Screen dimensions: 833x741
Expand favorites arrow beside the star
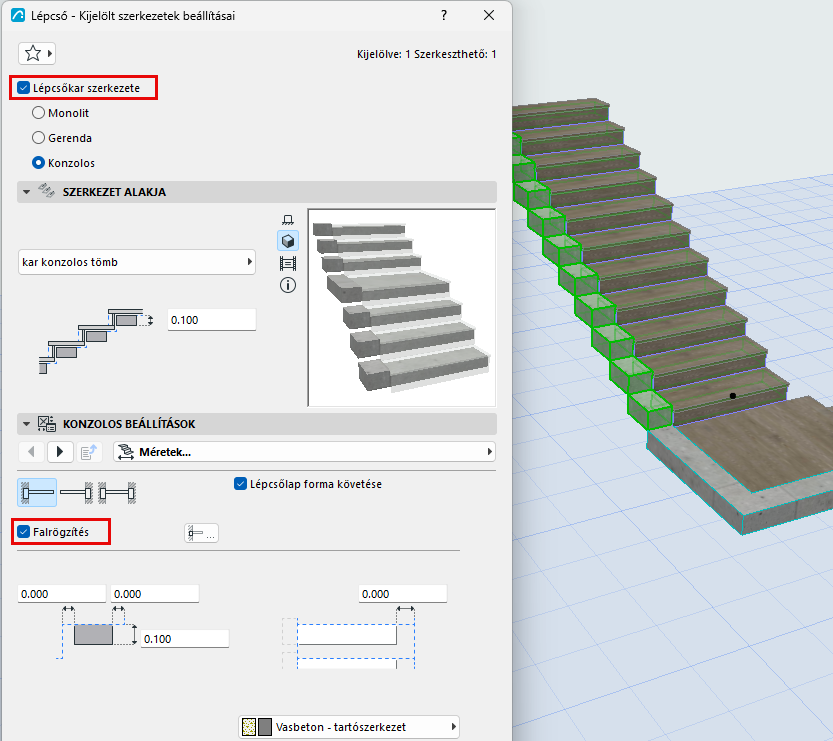49,53
